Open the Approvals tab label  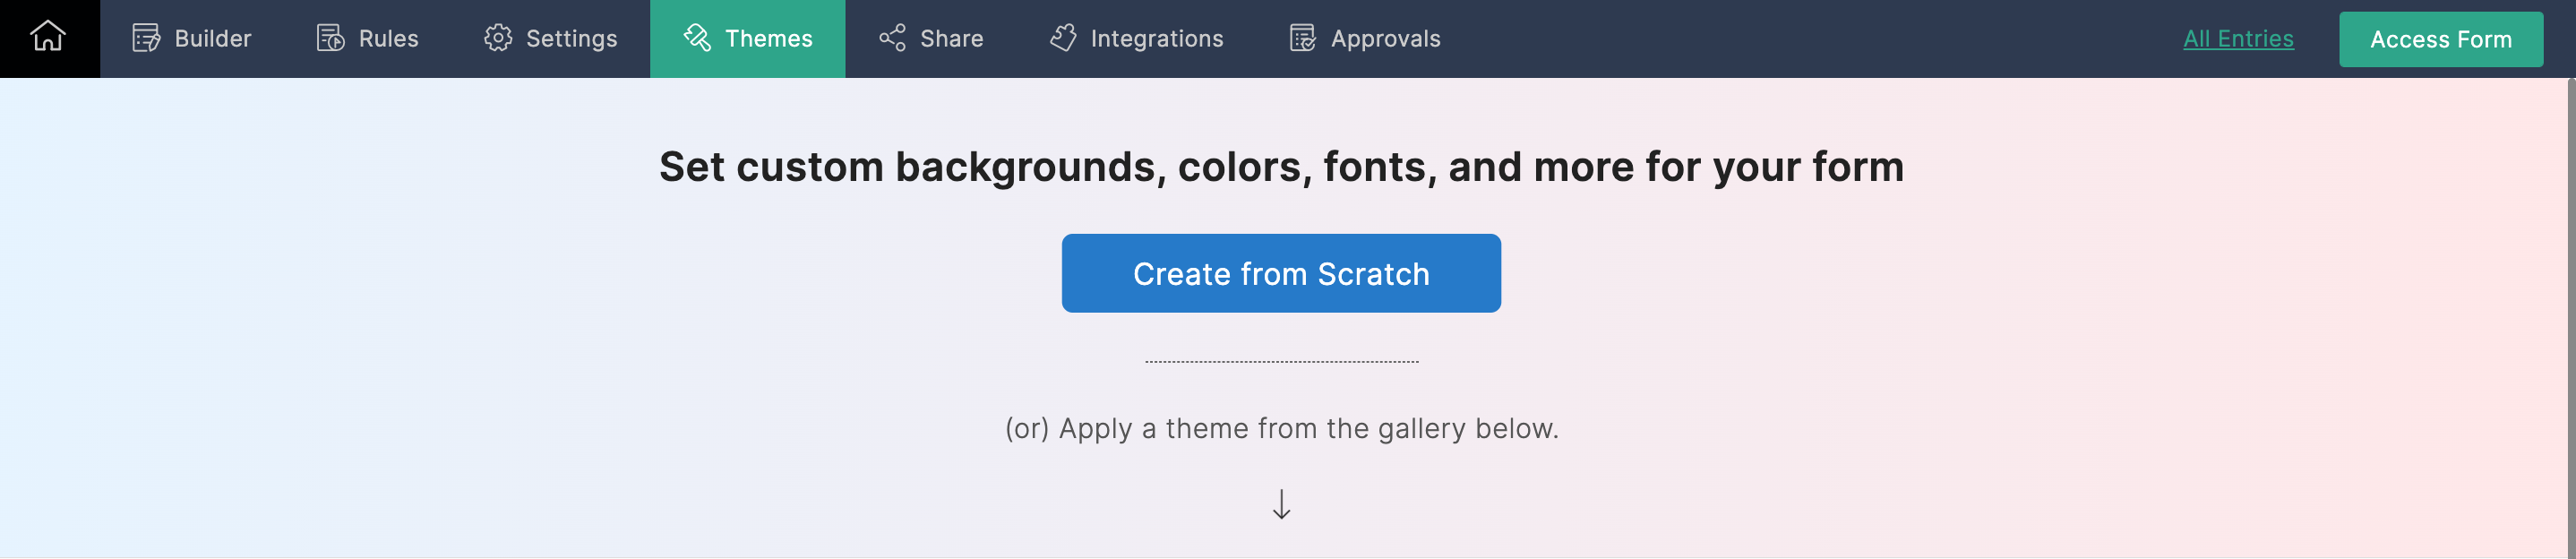coord(1385,38)
